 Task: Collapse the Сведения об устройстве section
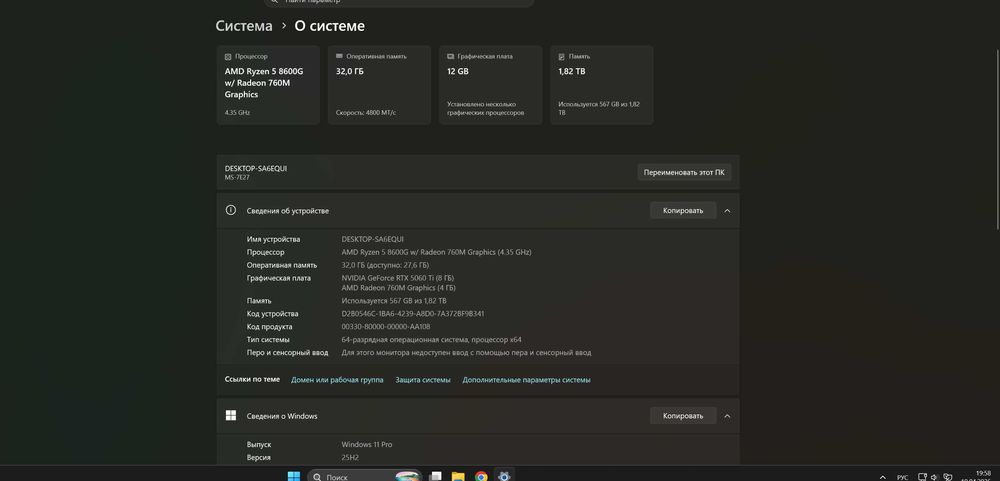pos(727,211)
